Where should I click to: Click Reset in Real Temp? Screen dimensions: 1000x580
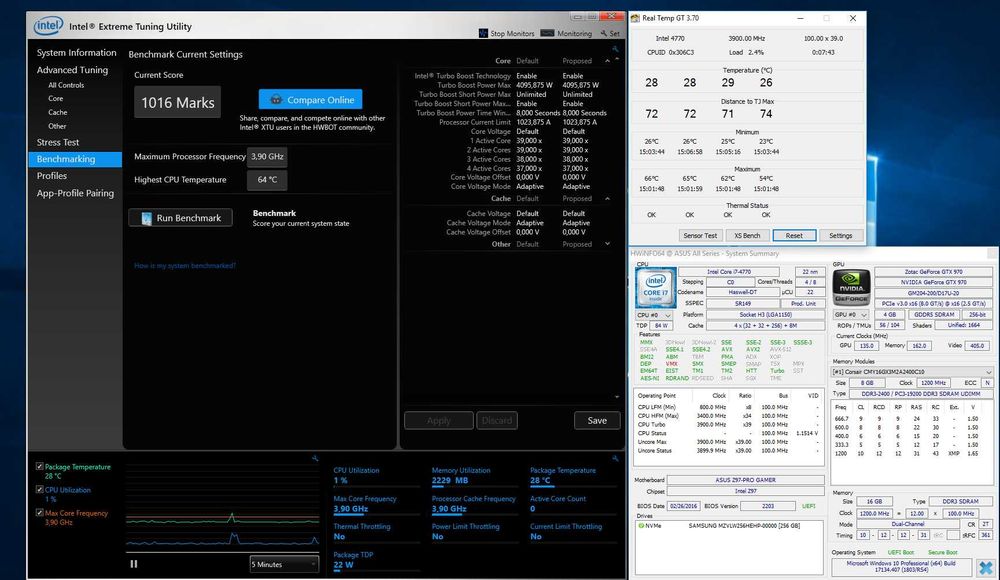click(x=794, y=235)
